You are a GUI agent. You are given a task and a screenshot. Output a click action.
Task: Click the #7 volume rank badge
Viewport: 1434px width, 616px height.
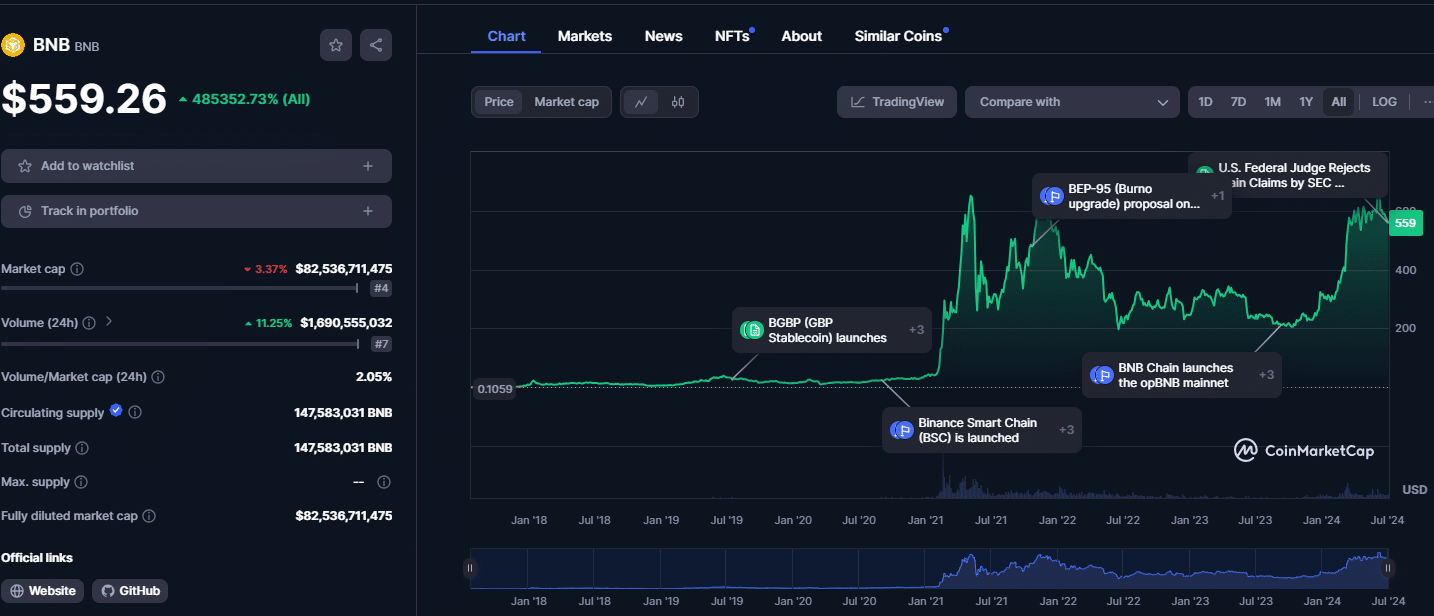(381, 344)
